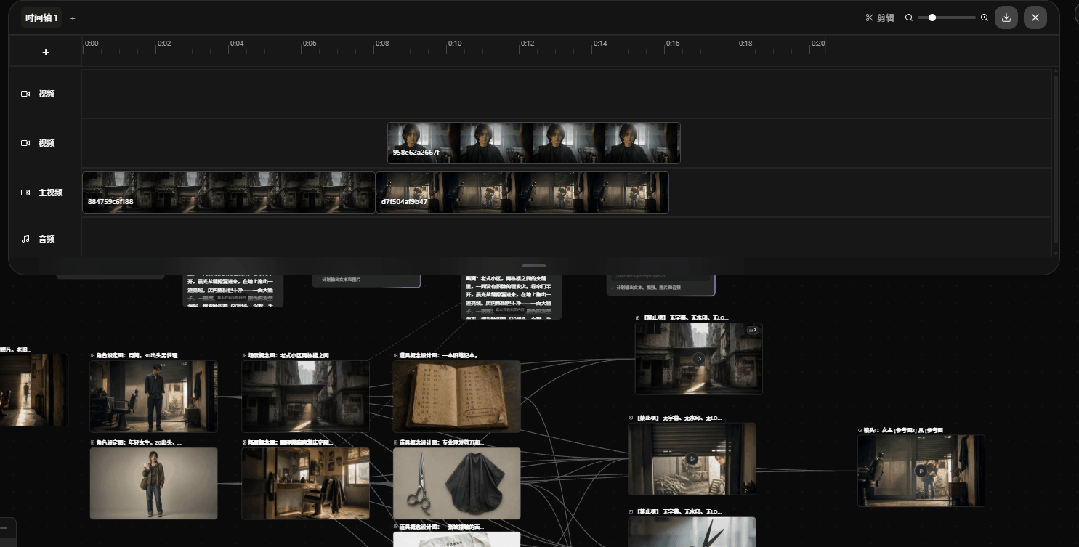This screenshot has width=1079, height=547.
Task: Select the clip d7f504af9b47 on the main track
Action: coord(522,192)
